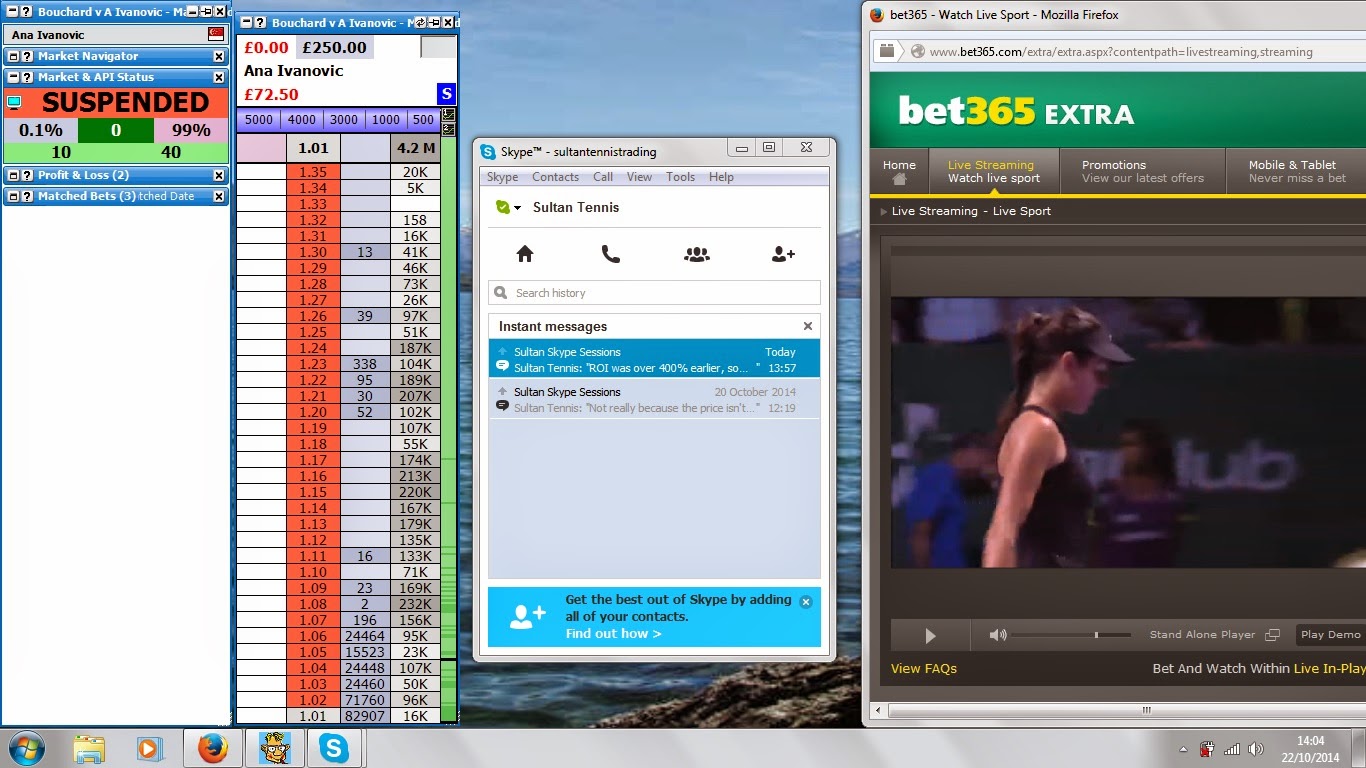The image size is (1366, 768).
Task: Open chart 2 icon on ladder
Action: click(447, 129)
